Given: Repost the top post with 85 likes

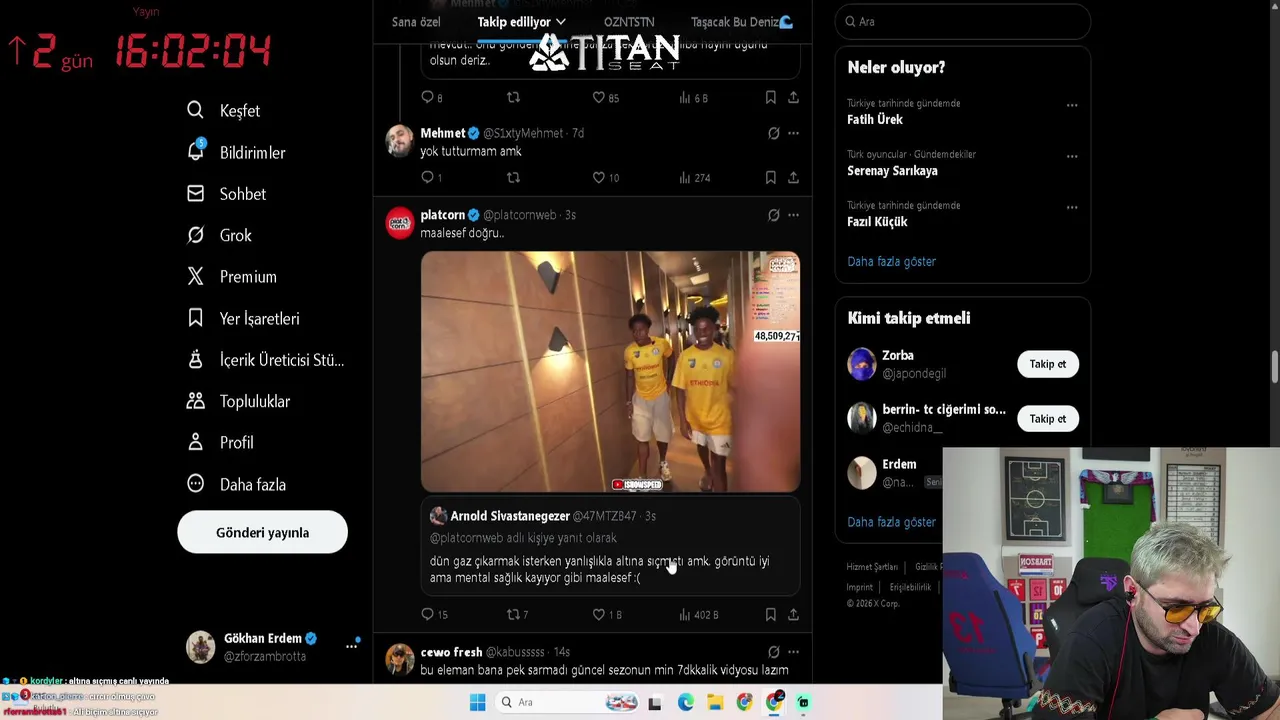Looking at the screenshot, I should click(x=513, y=97).
